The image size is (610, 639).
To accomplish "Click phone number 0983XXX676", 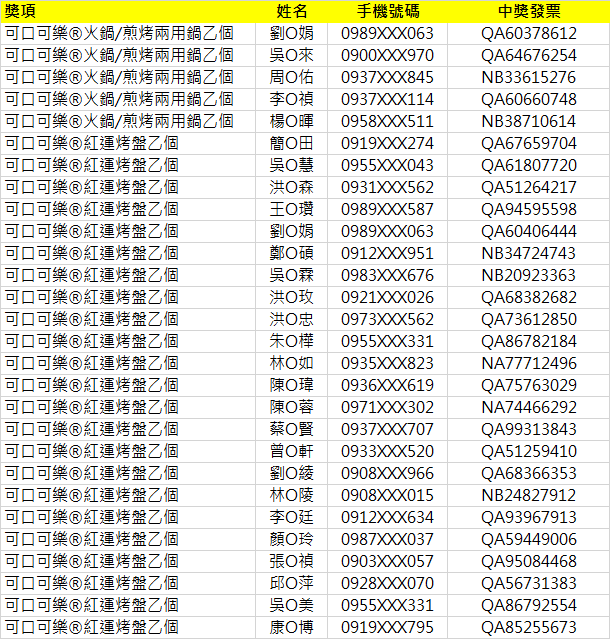I will click(387, 275).
